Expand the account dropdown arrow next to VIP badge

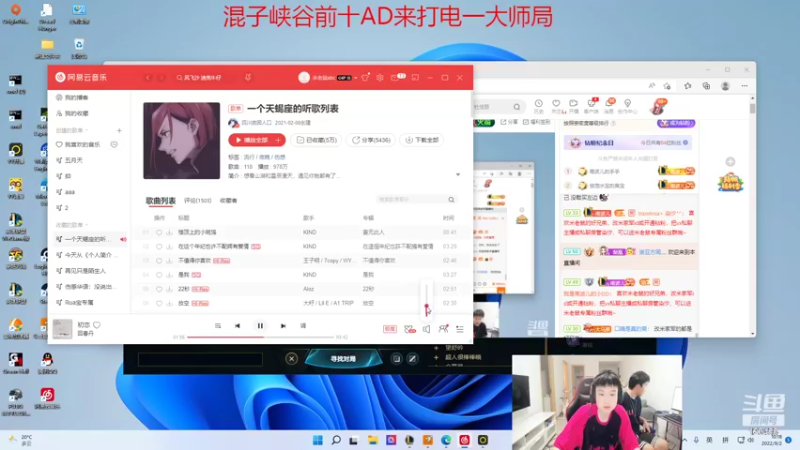pos(356,78)
